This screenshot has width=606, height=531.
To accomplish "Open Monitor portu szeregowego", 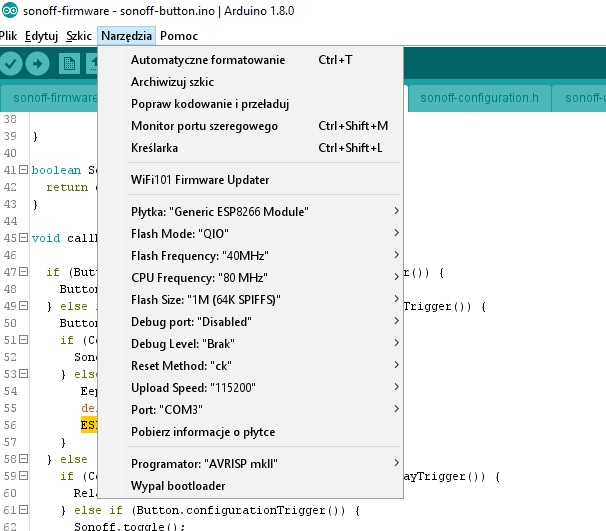I will [x=250, y=126].
